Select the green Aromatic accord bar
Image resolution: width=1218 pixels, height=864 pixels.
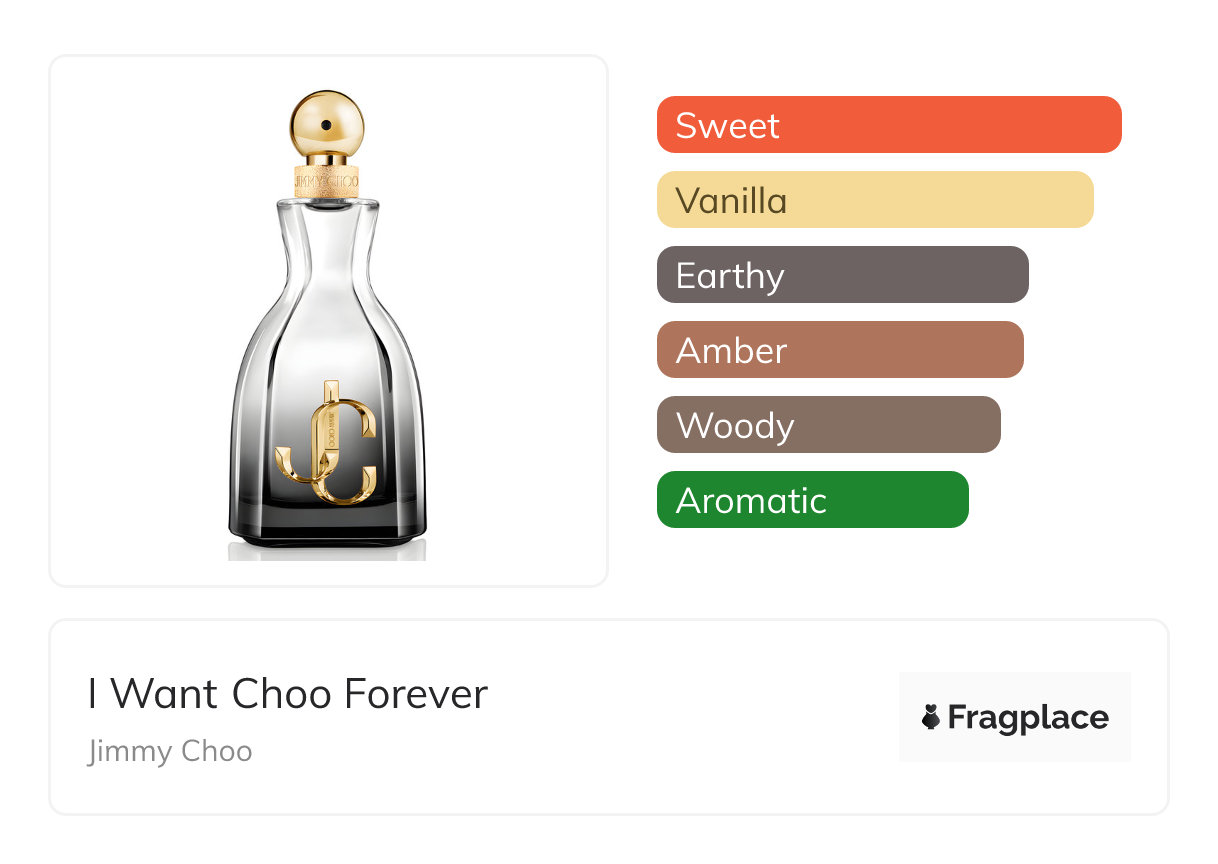812,500
